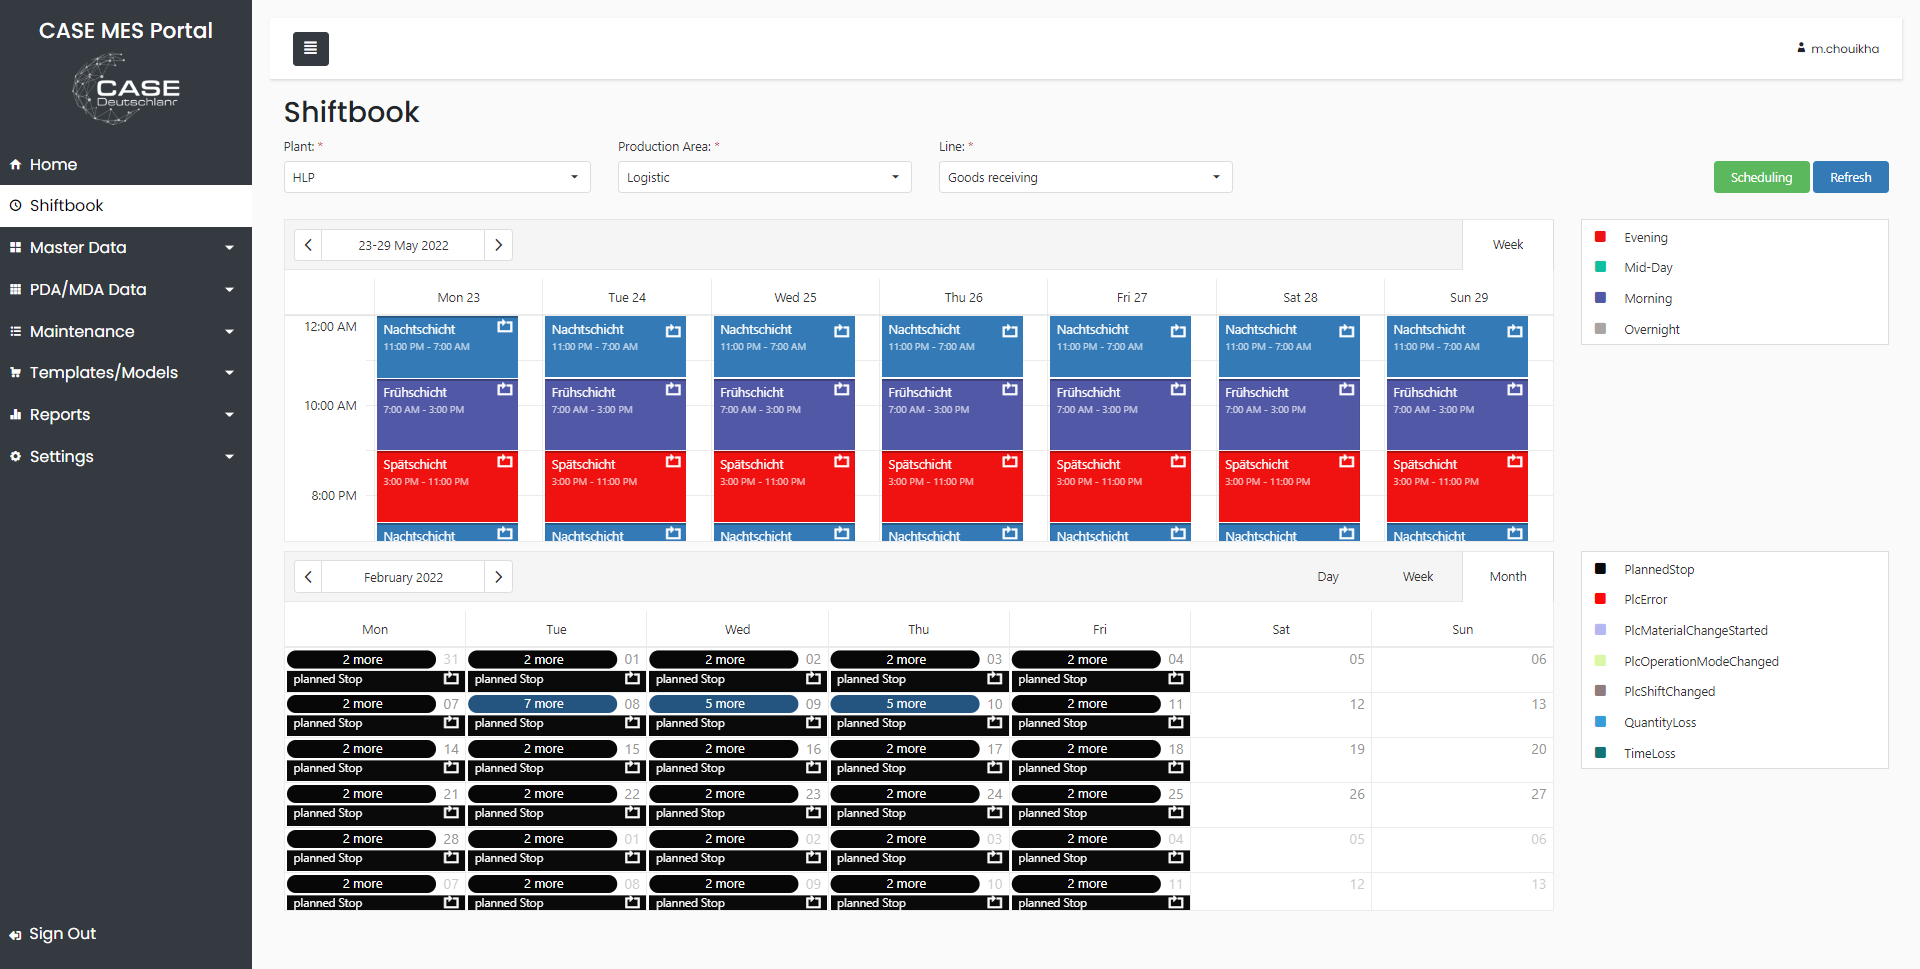
Task: Click Templates/Models cart icon
Action: pos(15,372)
